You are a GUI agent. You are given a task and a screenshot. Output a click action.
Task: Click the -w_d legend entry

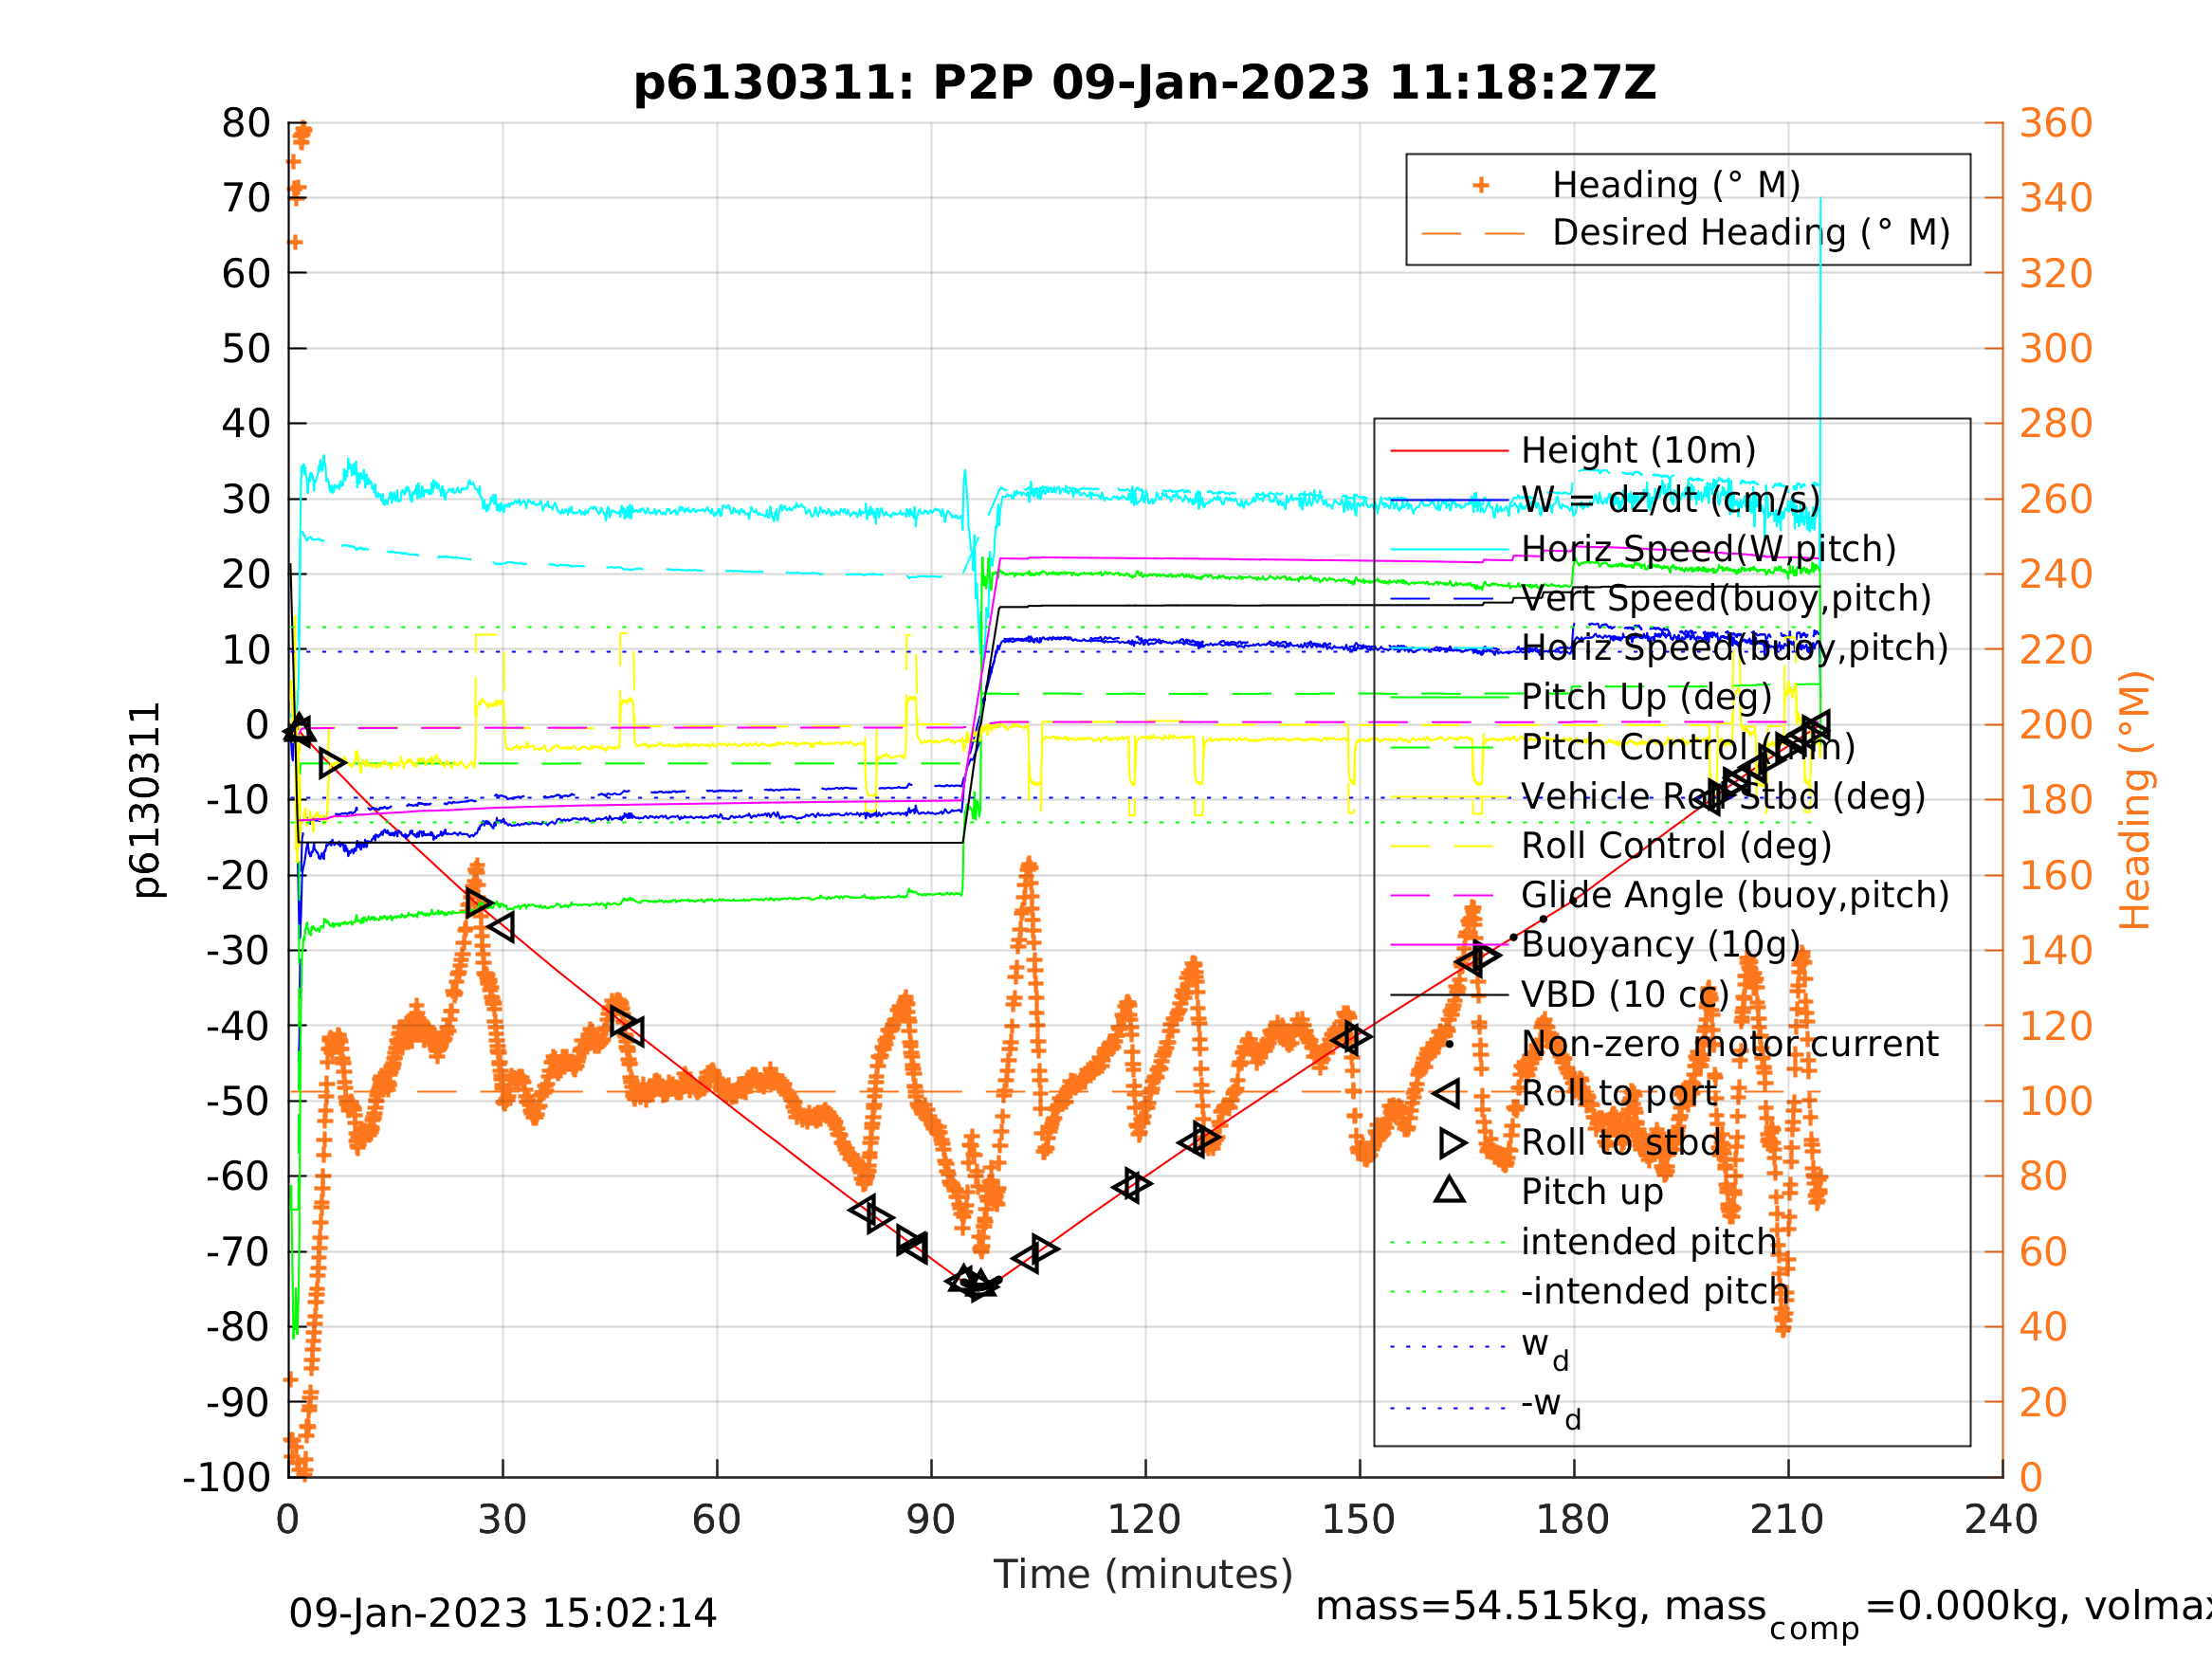tap(1551, 1408)
